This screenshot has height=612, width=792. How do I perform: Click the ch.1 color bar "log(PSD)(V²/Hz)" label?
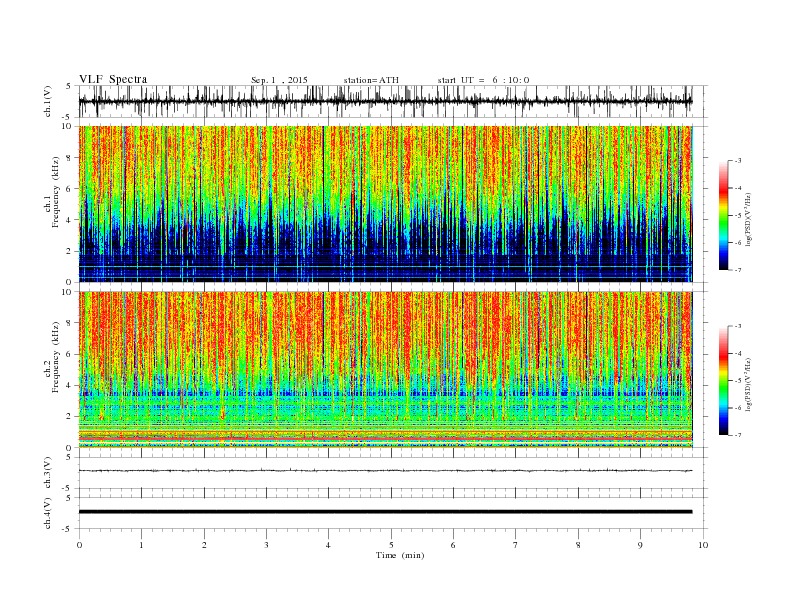(748, 218)
